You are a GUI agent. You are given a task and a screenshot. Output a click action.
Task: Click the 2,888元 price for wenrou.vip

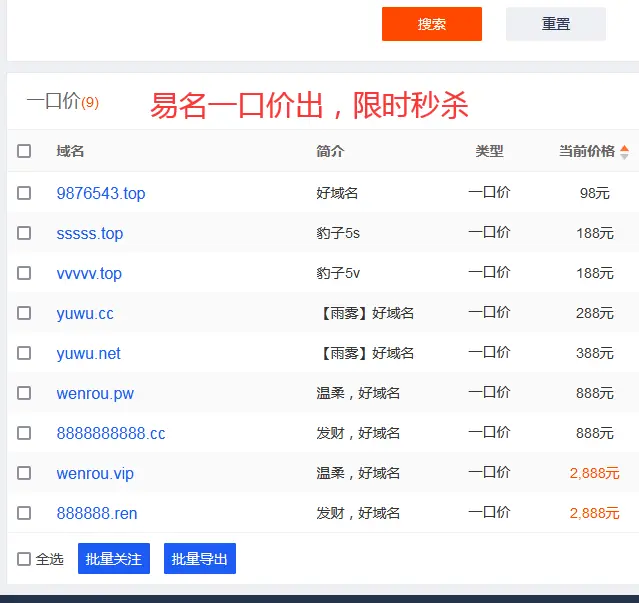(594, 473)
